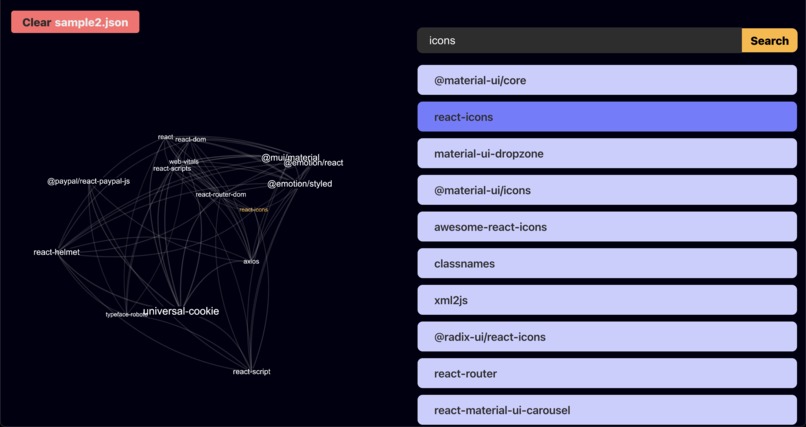Focus the search field containing "icons"
Viewport: 806px width, 427px height.
pyautogui.click(x=579, y=41)
